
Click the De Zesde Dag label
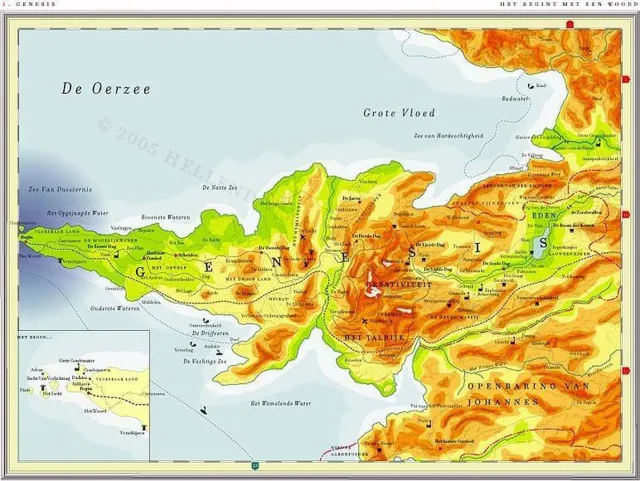click(x=496, y=263)
